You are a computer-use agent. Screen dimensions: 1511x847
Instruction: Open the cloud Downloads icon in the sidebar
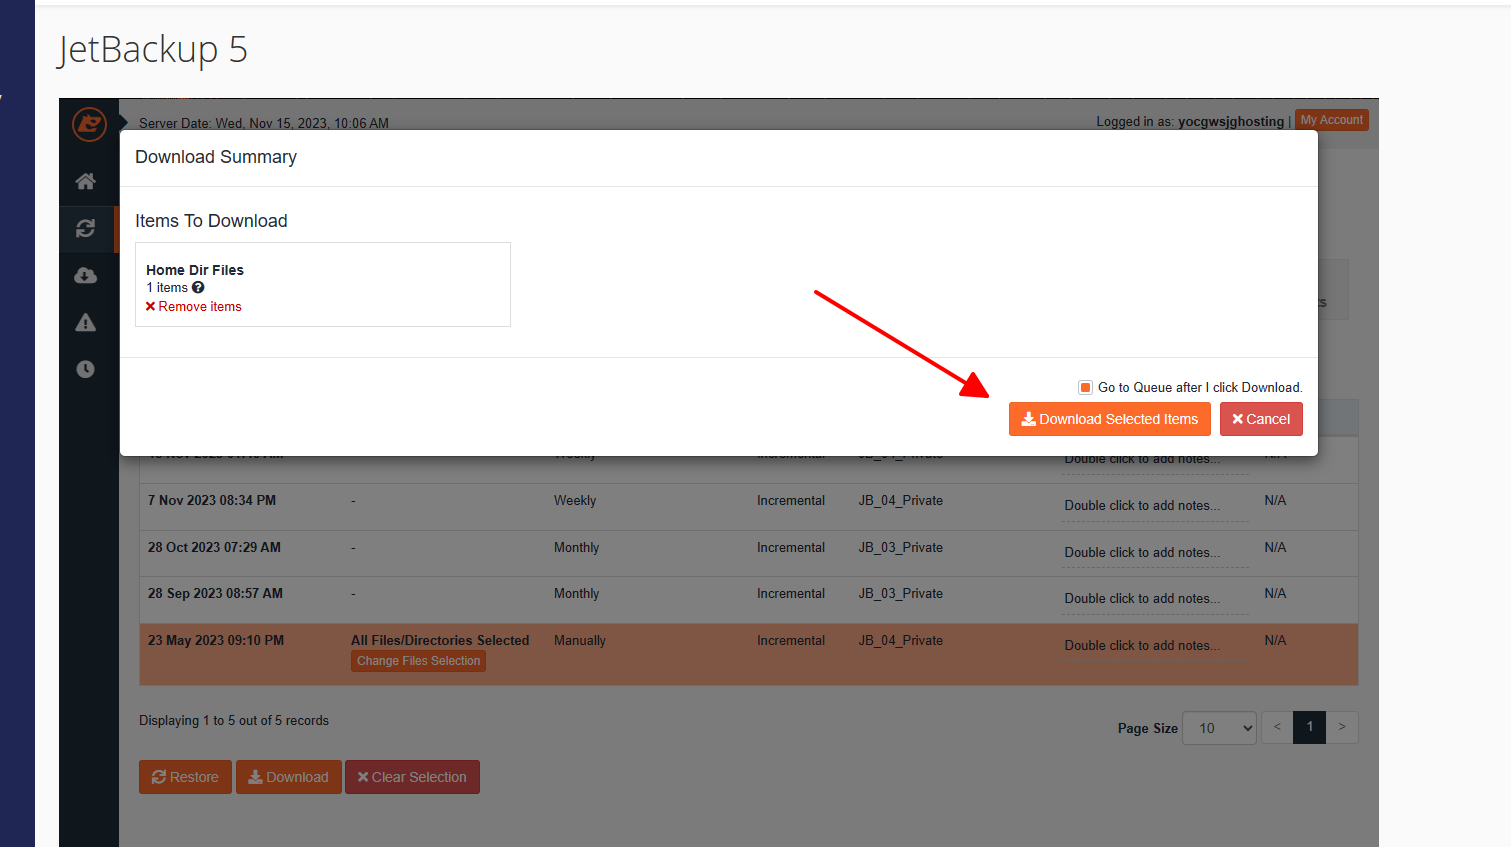[x=86, y=275]
